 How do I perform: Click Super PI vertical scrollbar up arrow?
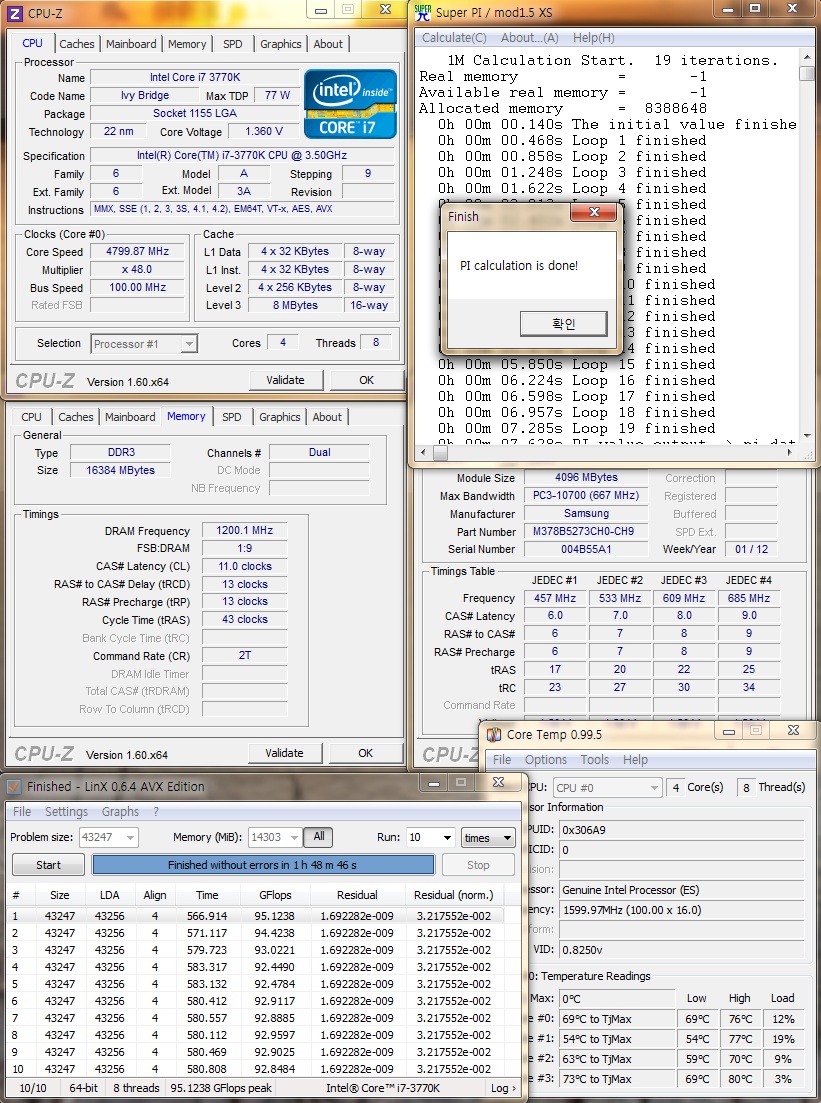807,58
